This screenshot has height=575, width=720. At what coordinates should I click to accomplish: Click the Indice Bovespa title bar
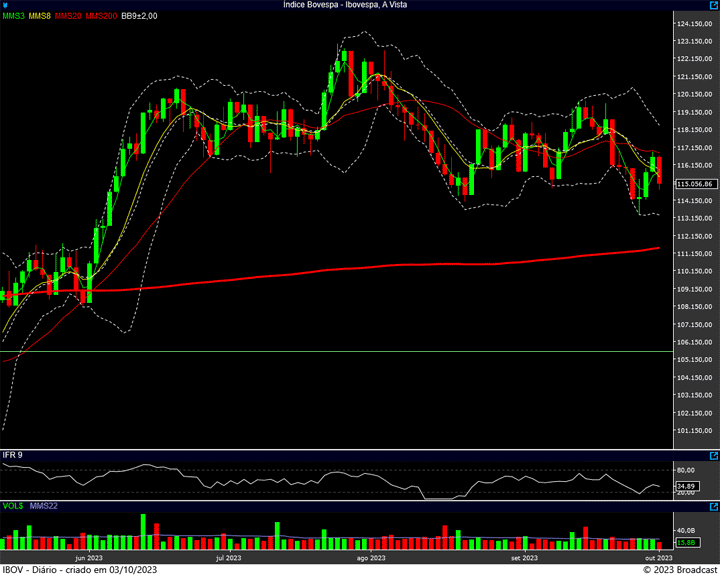click(x=359, y=5)
